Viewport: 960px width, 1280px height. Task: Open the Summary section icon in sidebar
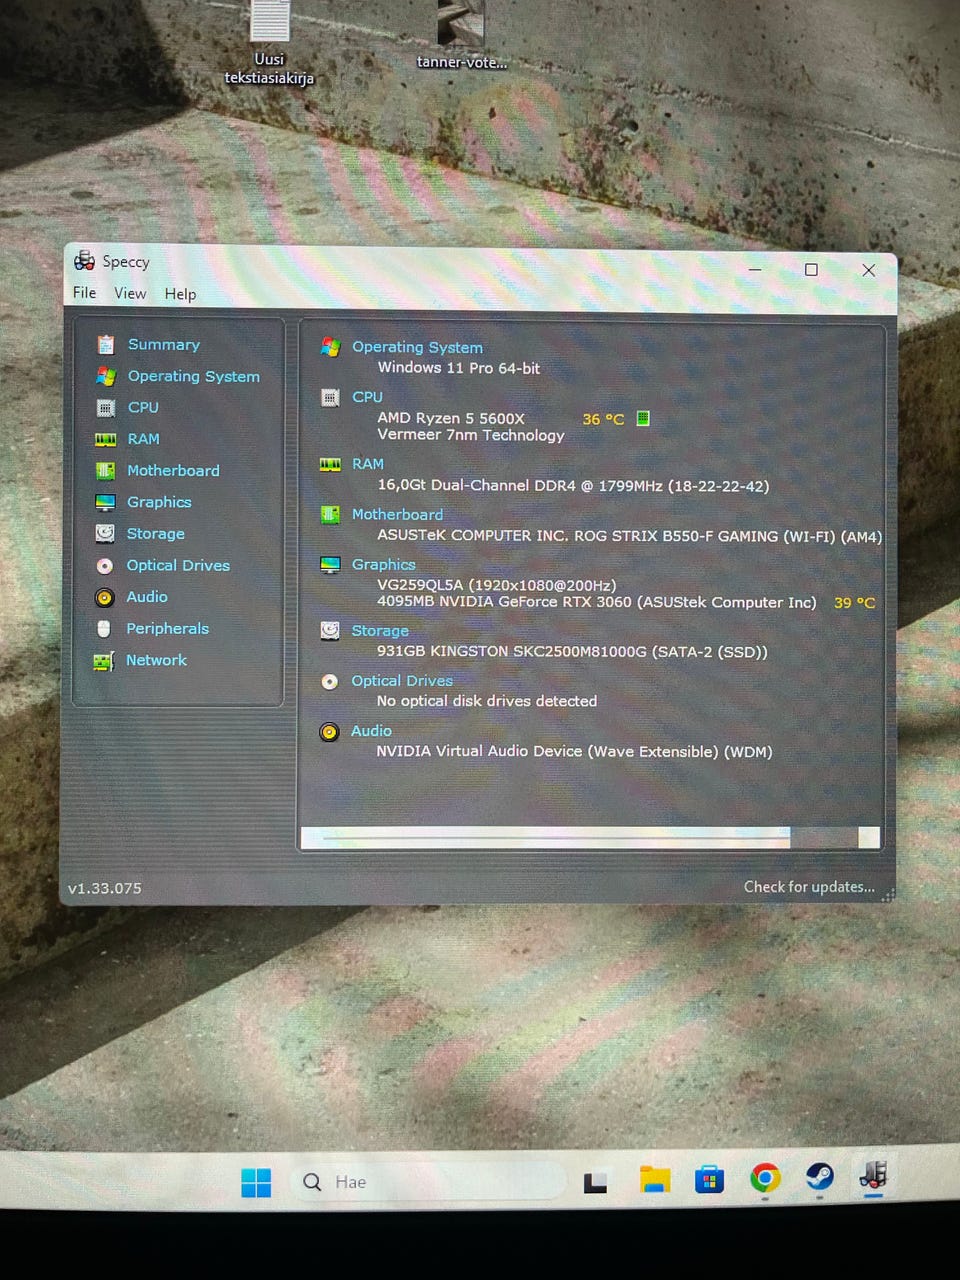[x=106, y=345]
